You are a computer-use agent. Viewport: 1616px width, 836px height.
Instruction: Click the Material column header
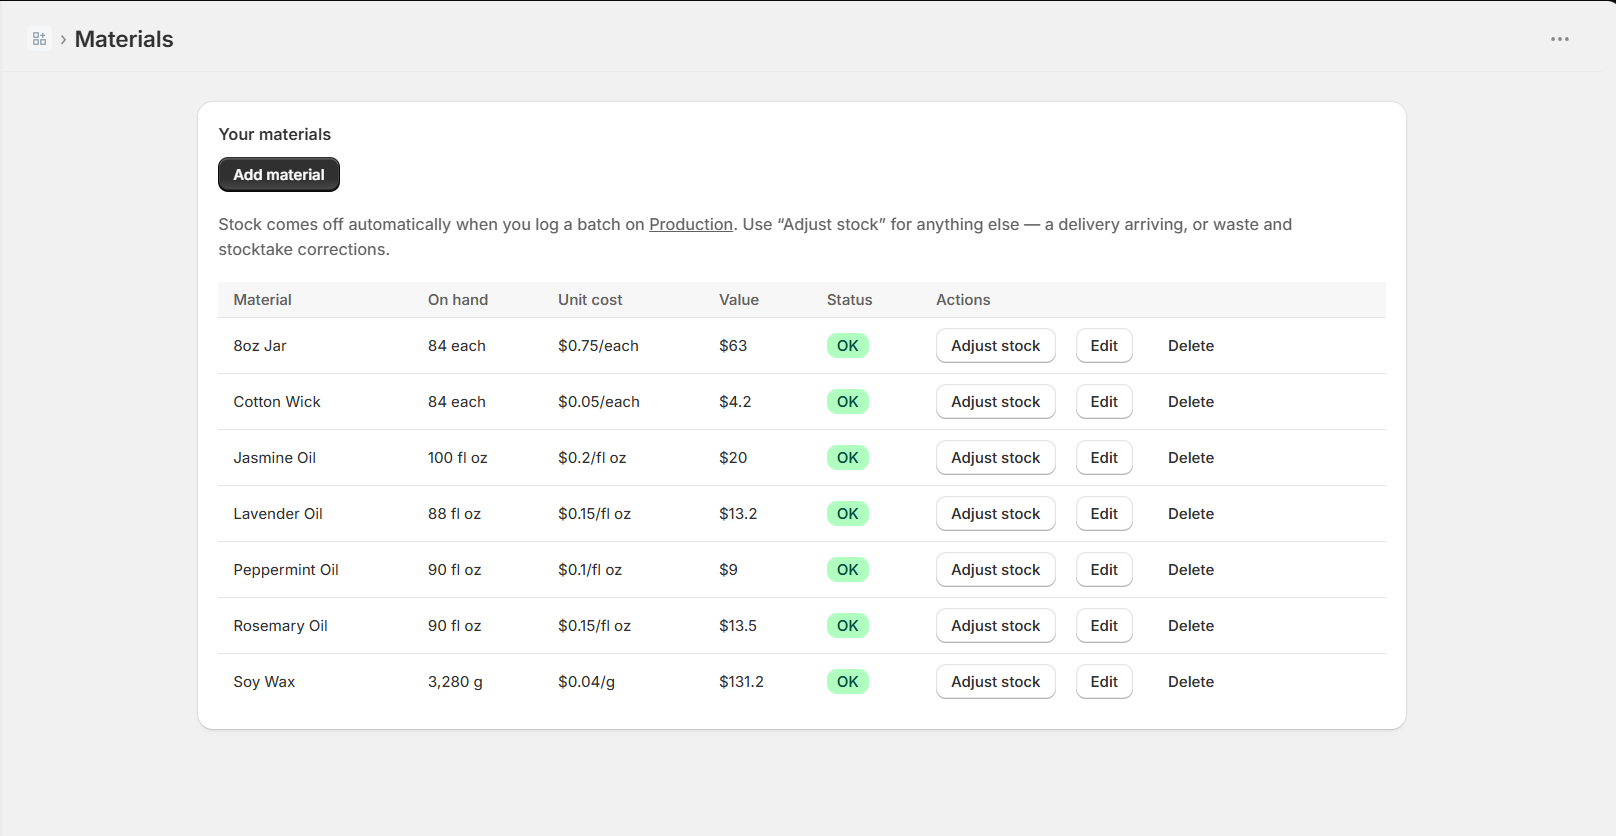click(x=263, y=300)
